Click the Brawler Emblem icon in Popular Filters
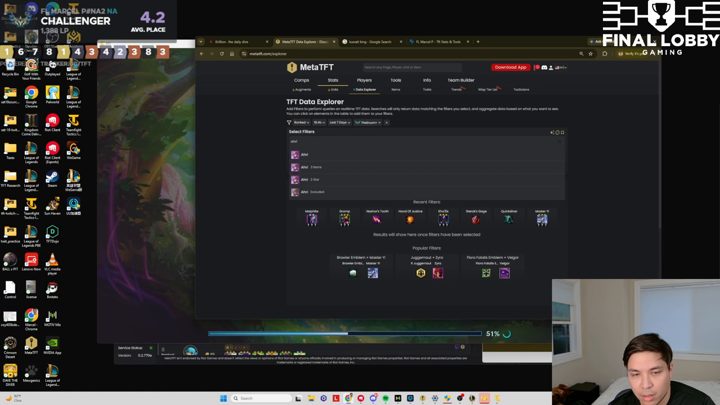 (x=353, y=273)
